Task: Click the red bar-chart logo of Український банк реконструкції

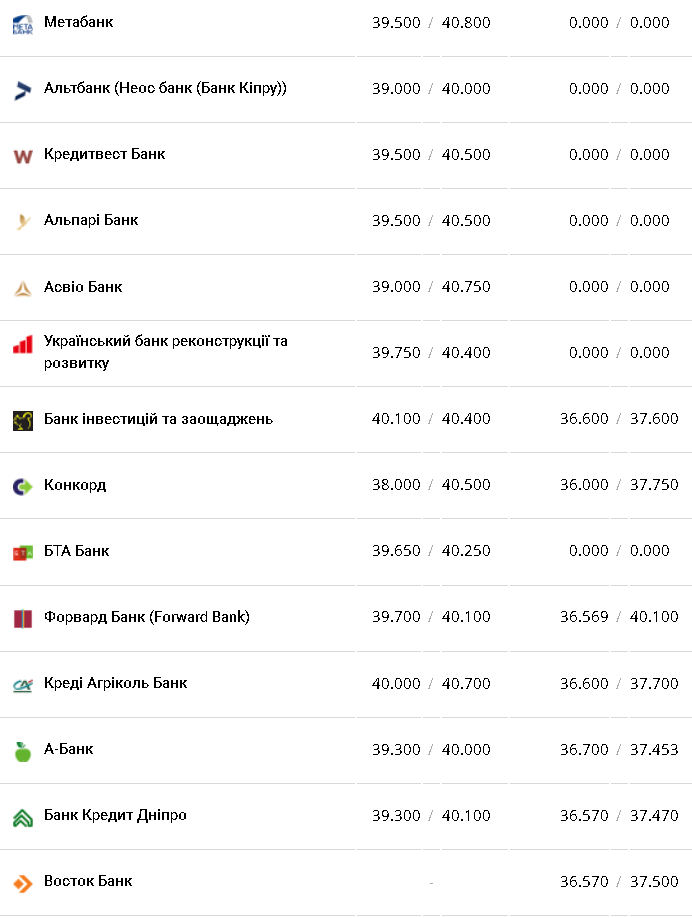Action: [22, 344]
